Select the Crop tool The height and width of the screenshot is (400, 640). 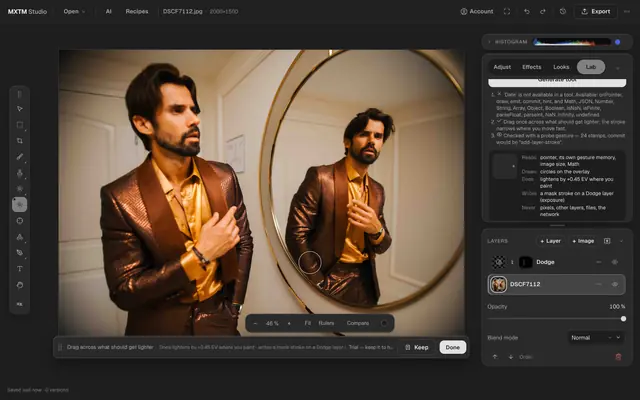[20, 141]
